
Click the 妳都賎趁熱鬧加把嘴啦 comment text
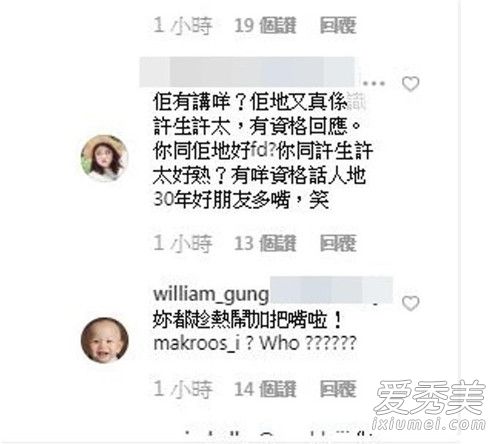247,320
